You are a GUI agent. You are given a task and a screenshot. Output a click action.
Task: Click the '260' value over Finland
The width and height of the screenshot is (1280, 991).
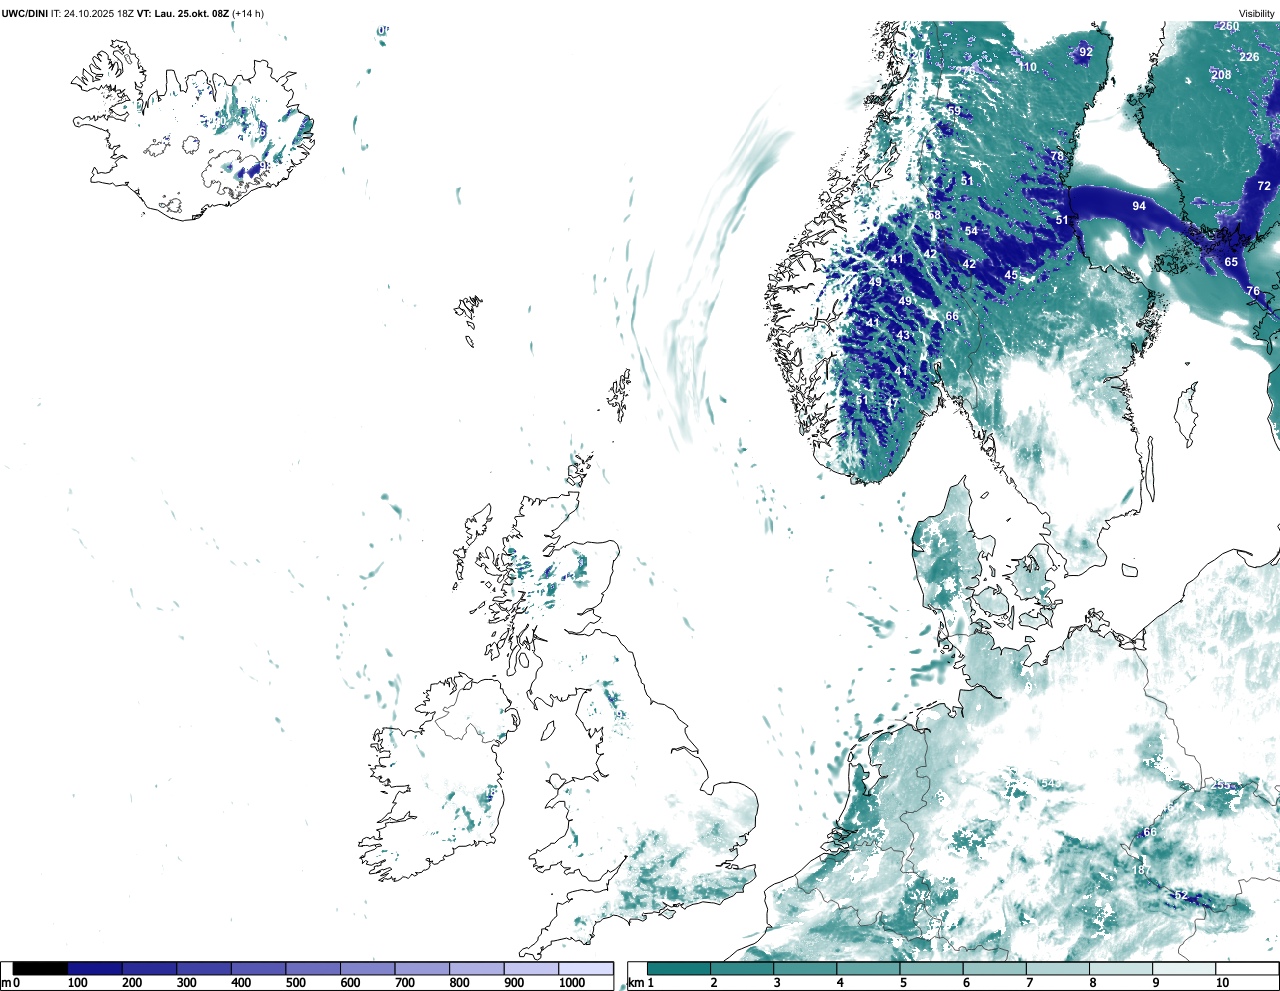pyautogui.click(x=1229, y=26)
